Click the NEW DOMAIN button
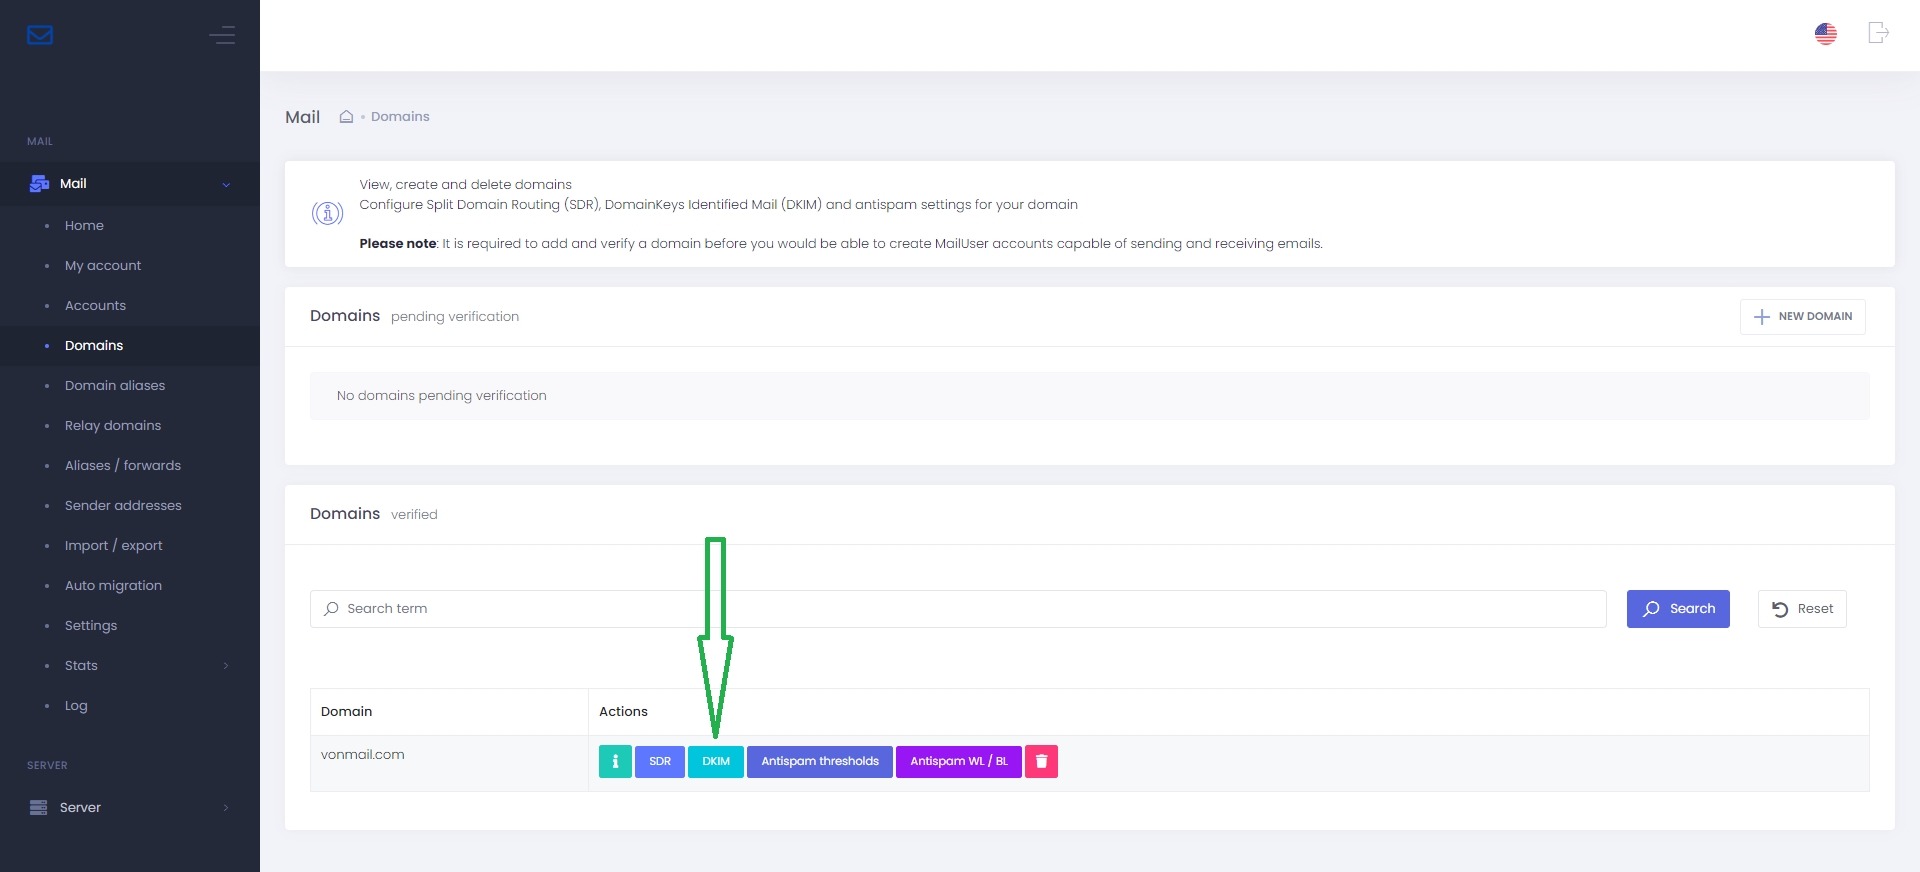This screenshot has width=1920, height=872. tap(1802, 316)
